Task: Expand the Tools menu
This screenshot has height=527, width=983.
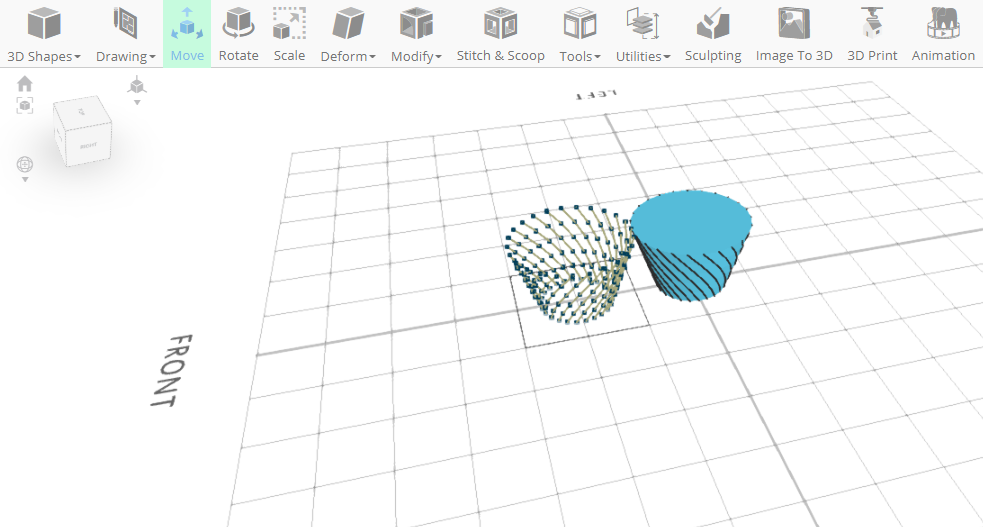Action: 580,34
